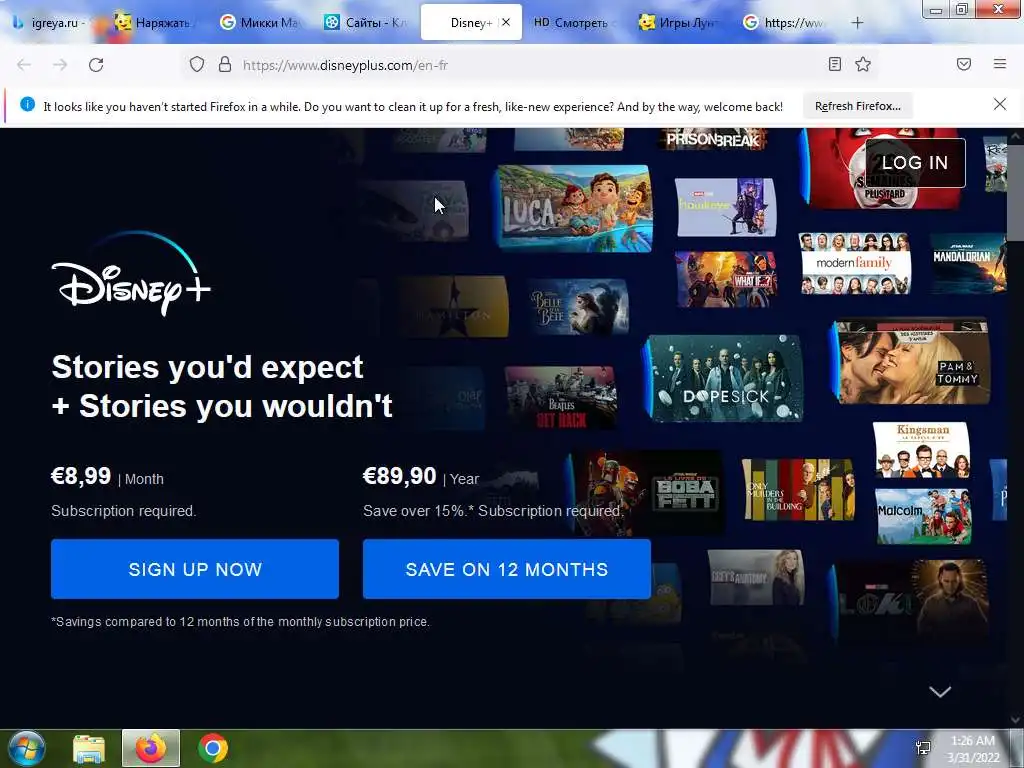This screenshot has width=1024, height=768.
Task: Click the padlock site security icon
Action: click(225, 64)
